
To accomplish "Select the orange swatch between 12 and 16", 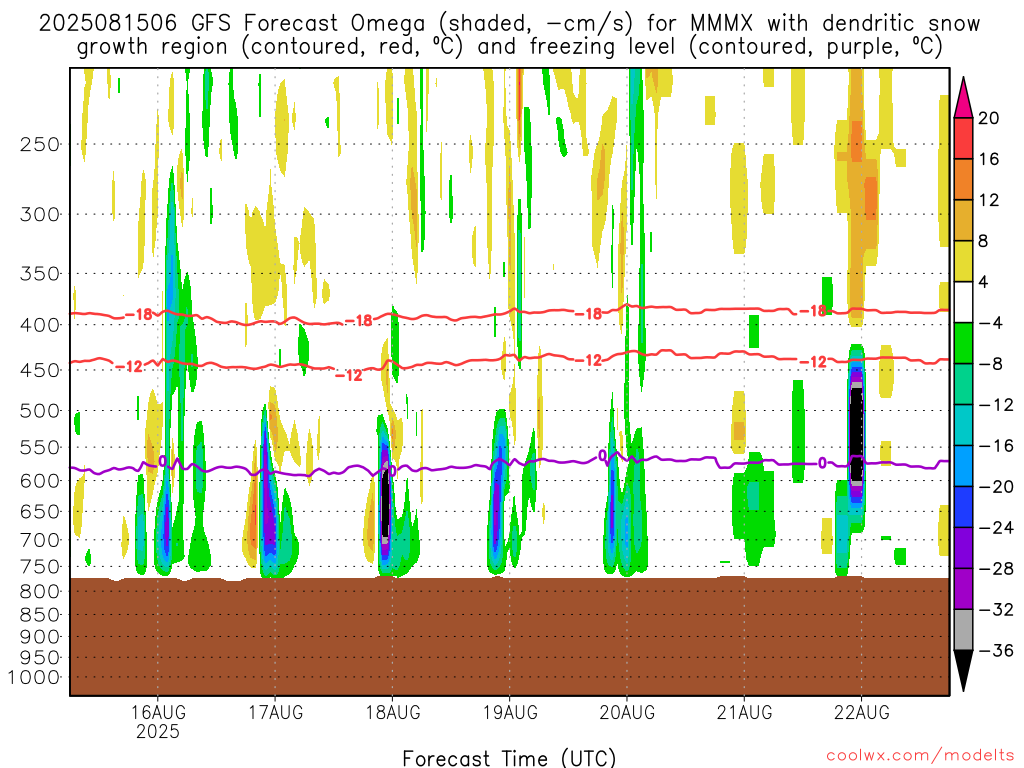I will tap(963, 180).
